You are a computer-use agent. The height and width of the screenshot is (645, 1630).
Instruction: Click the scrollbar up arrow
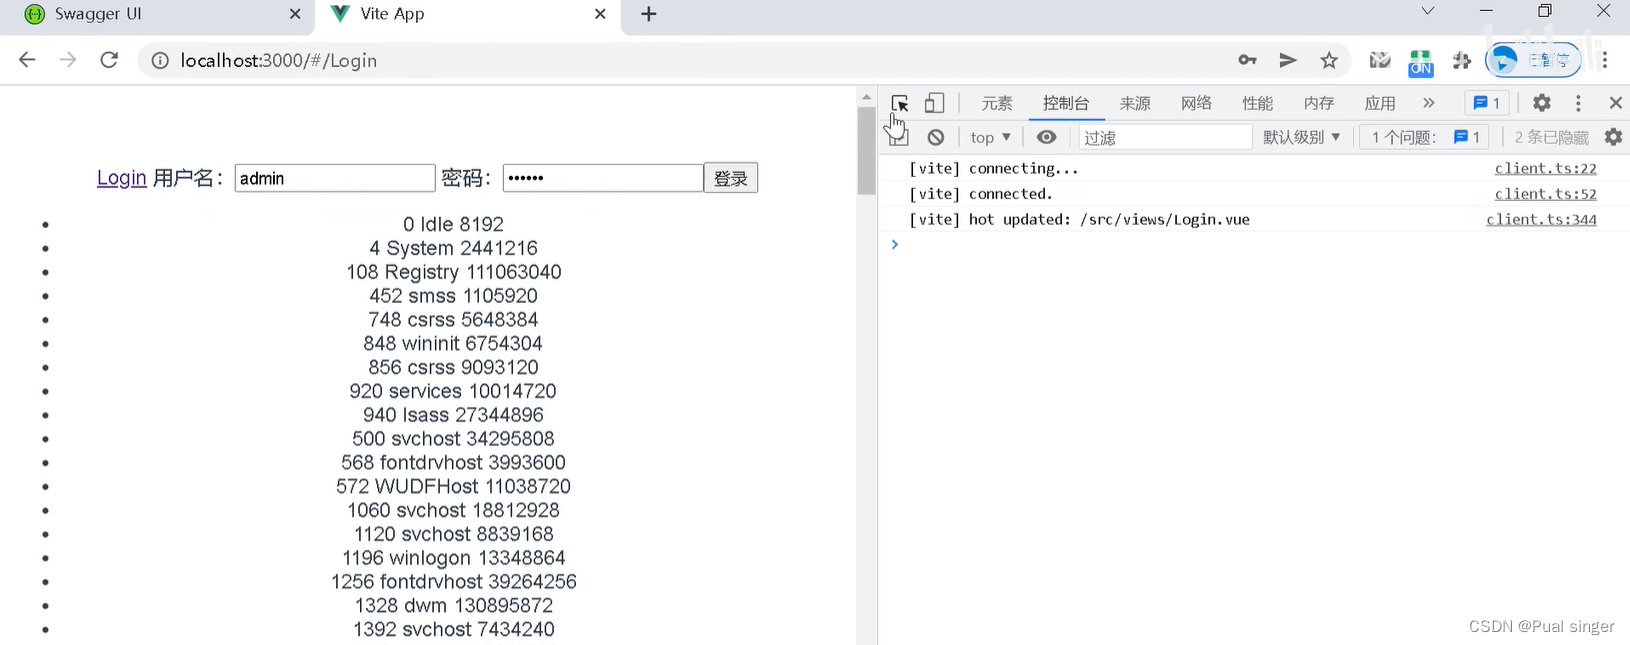coord(866,97)
